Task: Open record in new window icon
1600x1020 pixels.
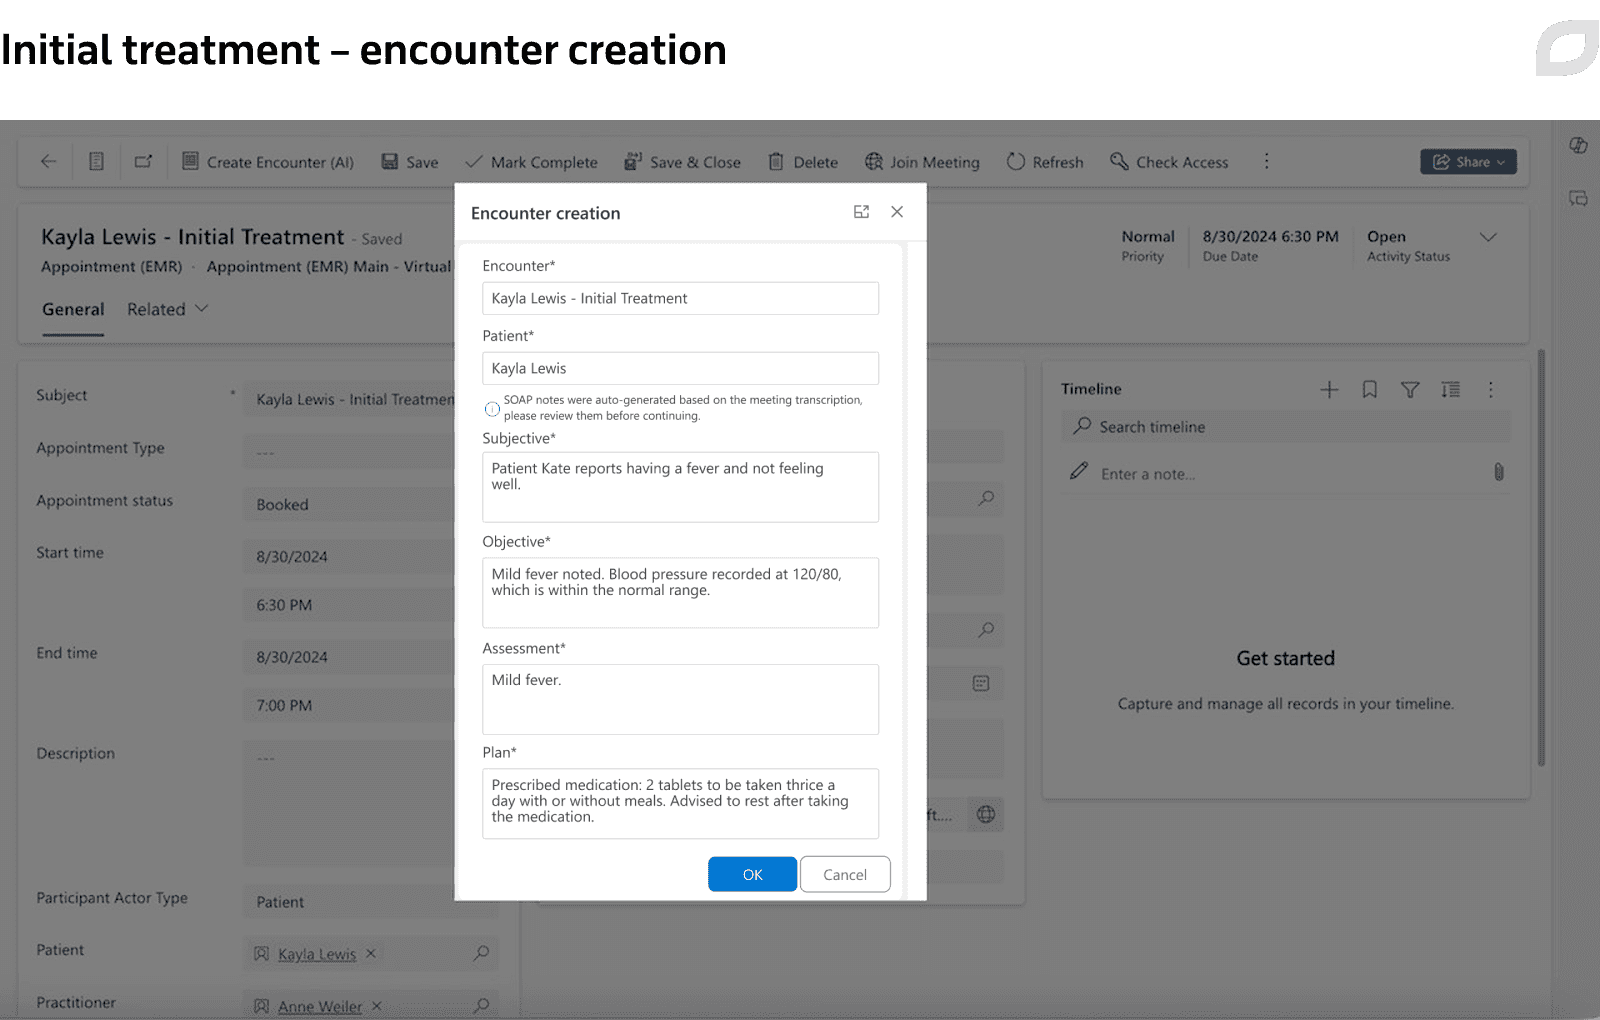Action: pos(143,161)
